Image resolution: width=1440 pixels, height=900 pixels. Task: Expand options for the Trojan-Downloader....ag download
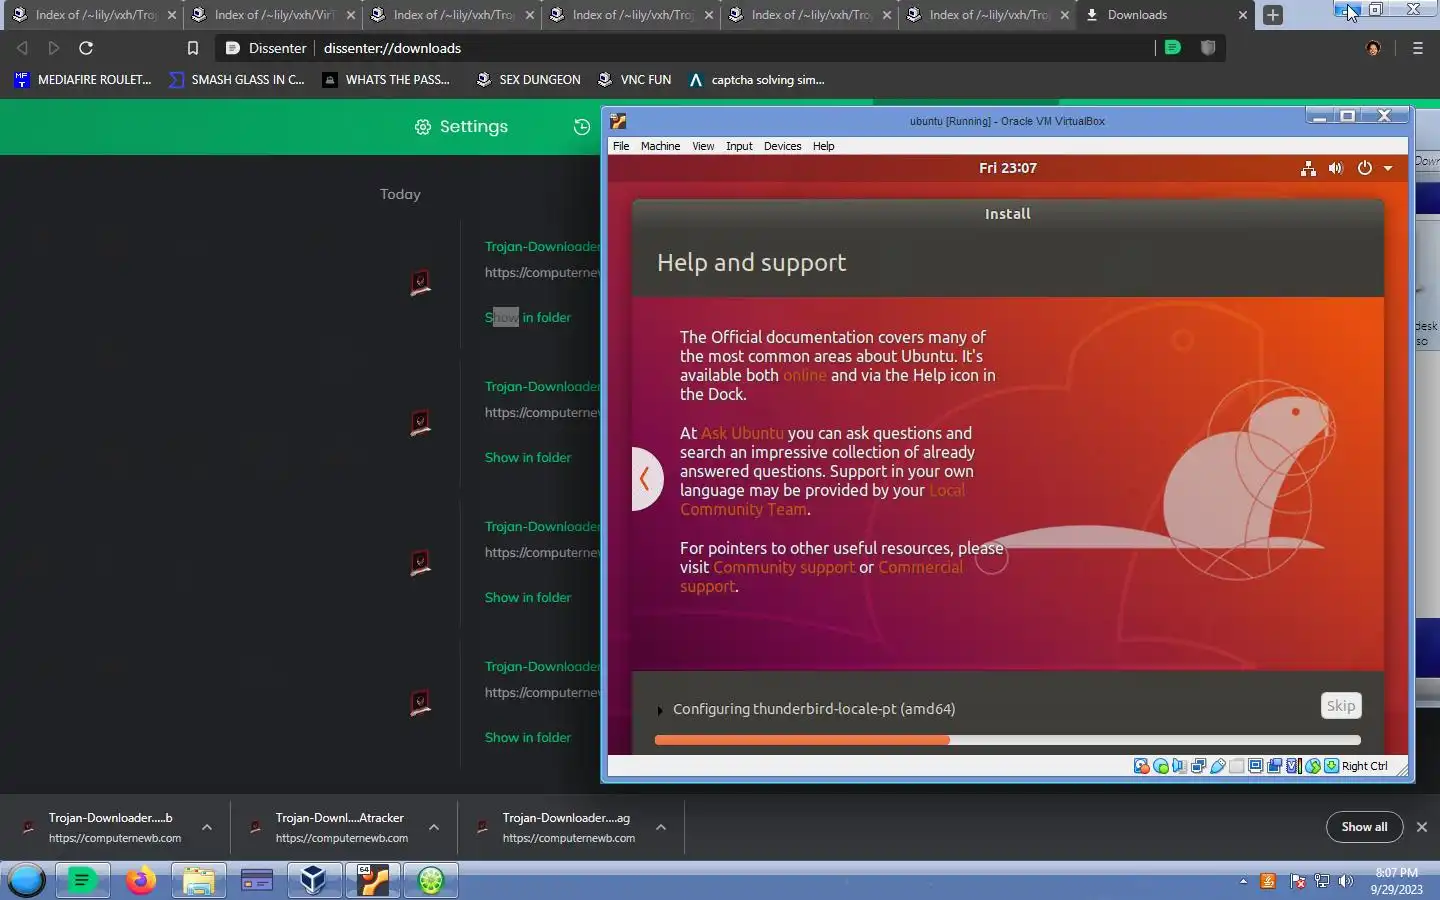click(x=661, y=827)
